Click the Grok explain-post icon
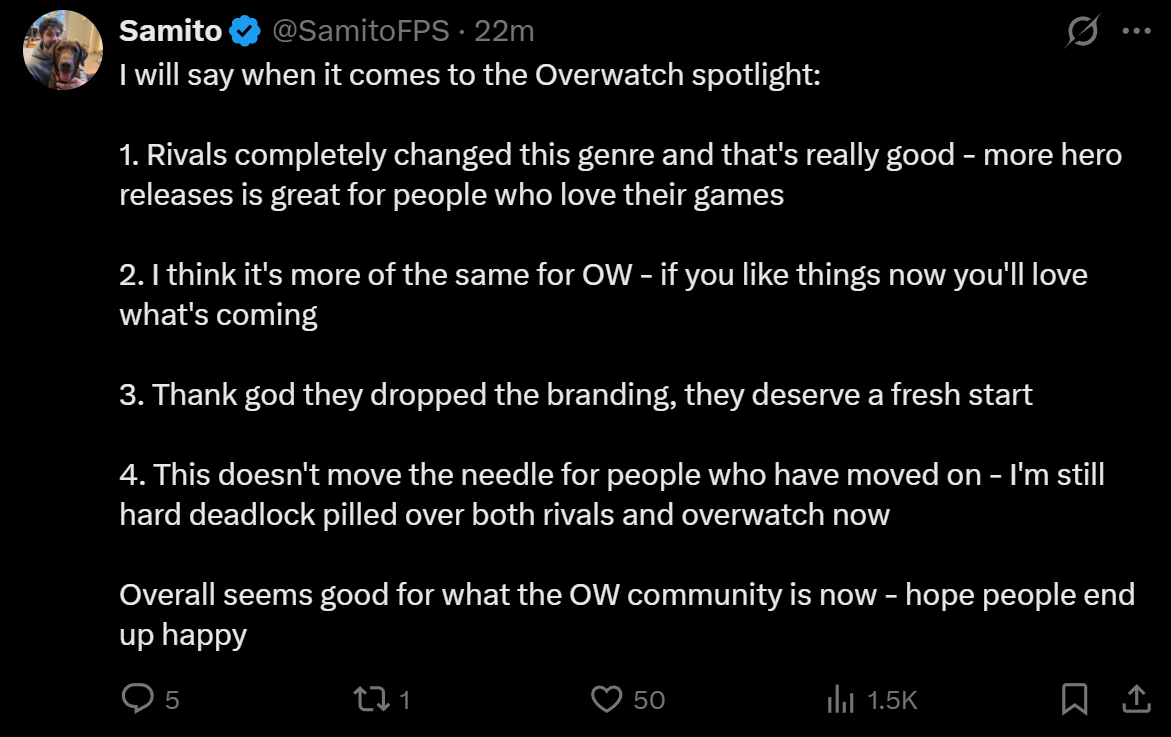Screen dimensions: 1171x737 (1082, 32)
